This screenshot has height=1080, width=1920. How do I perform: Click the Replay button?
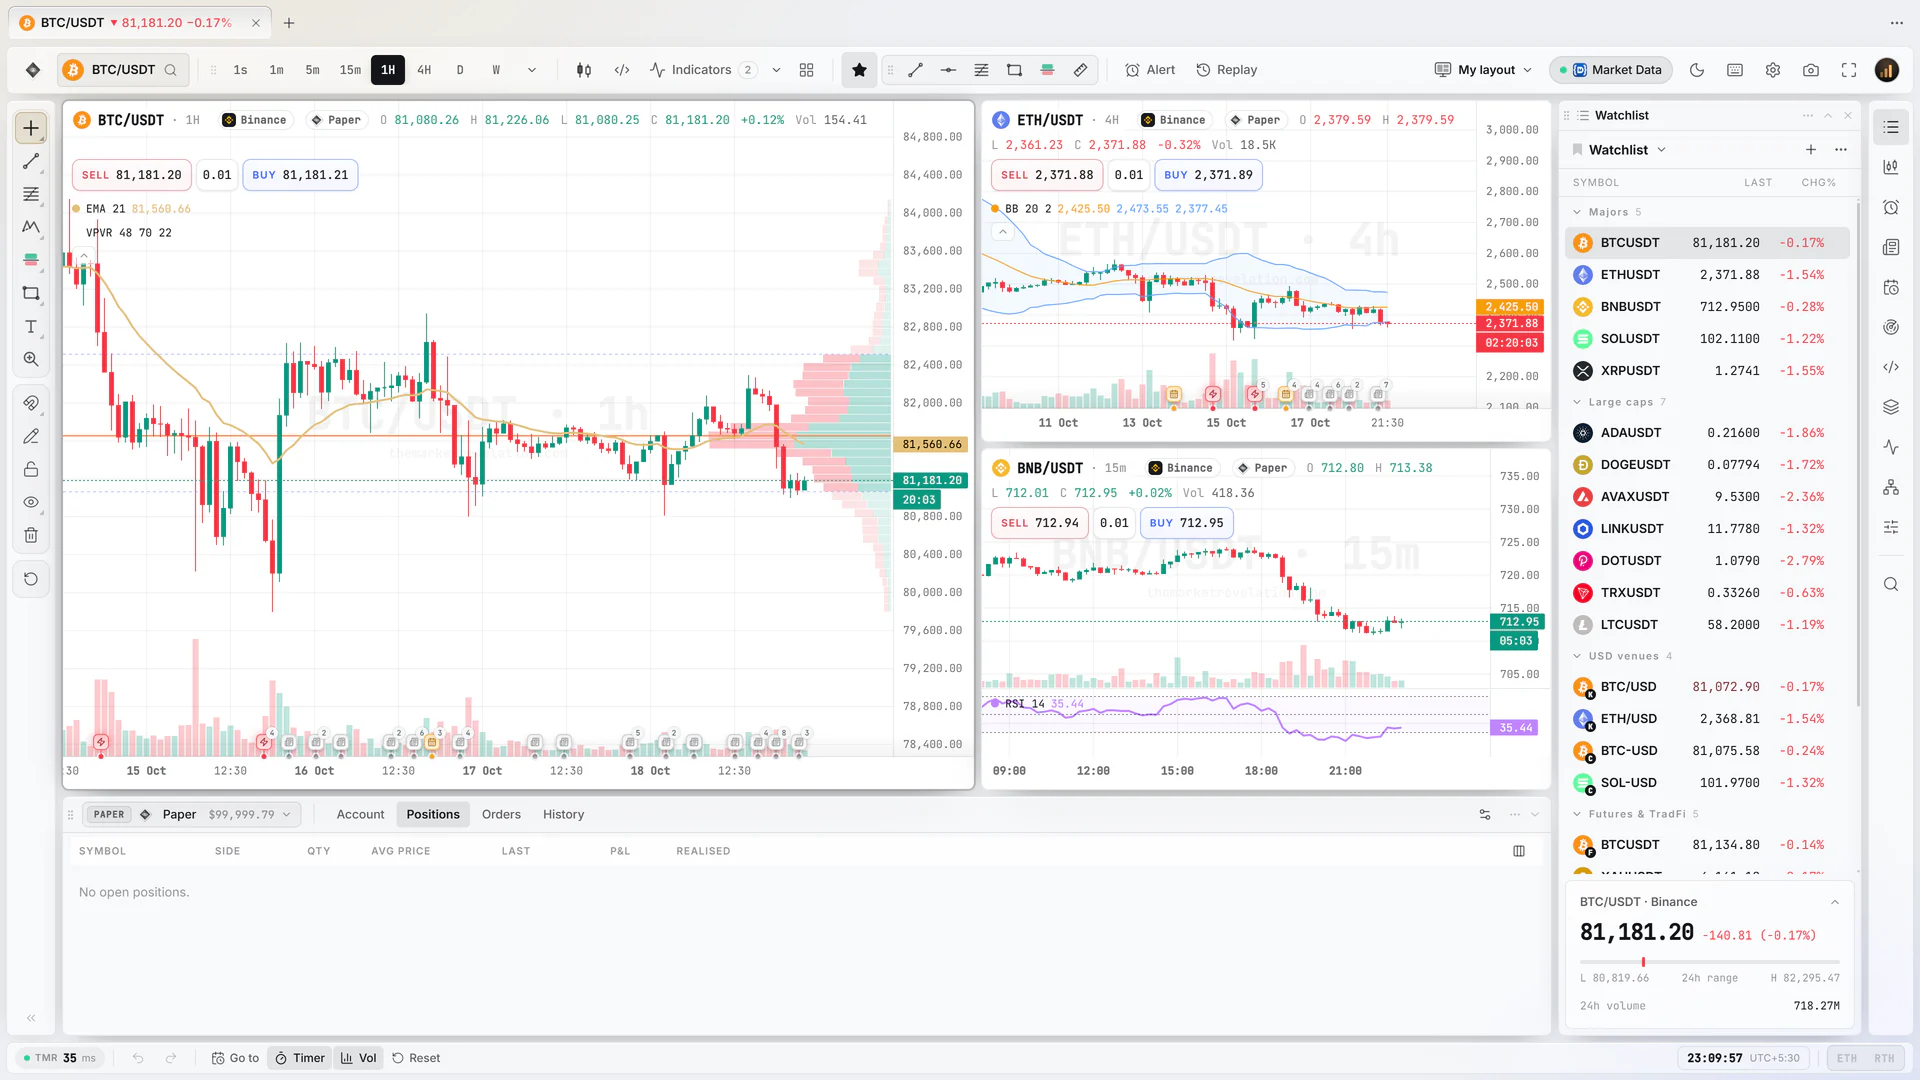1227,70
